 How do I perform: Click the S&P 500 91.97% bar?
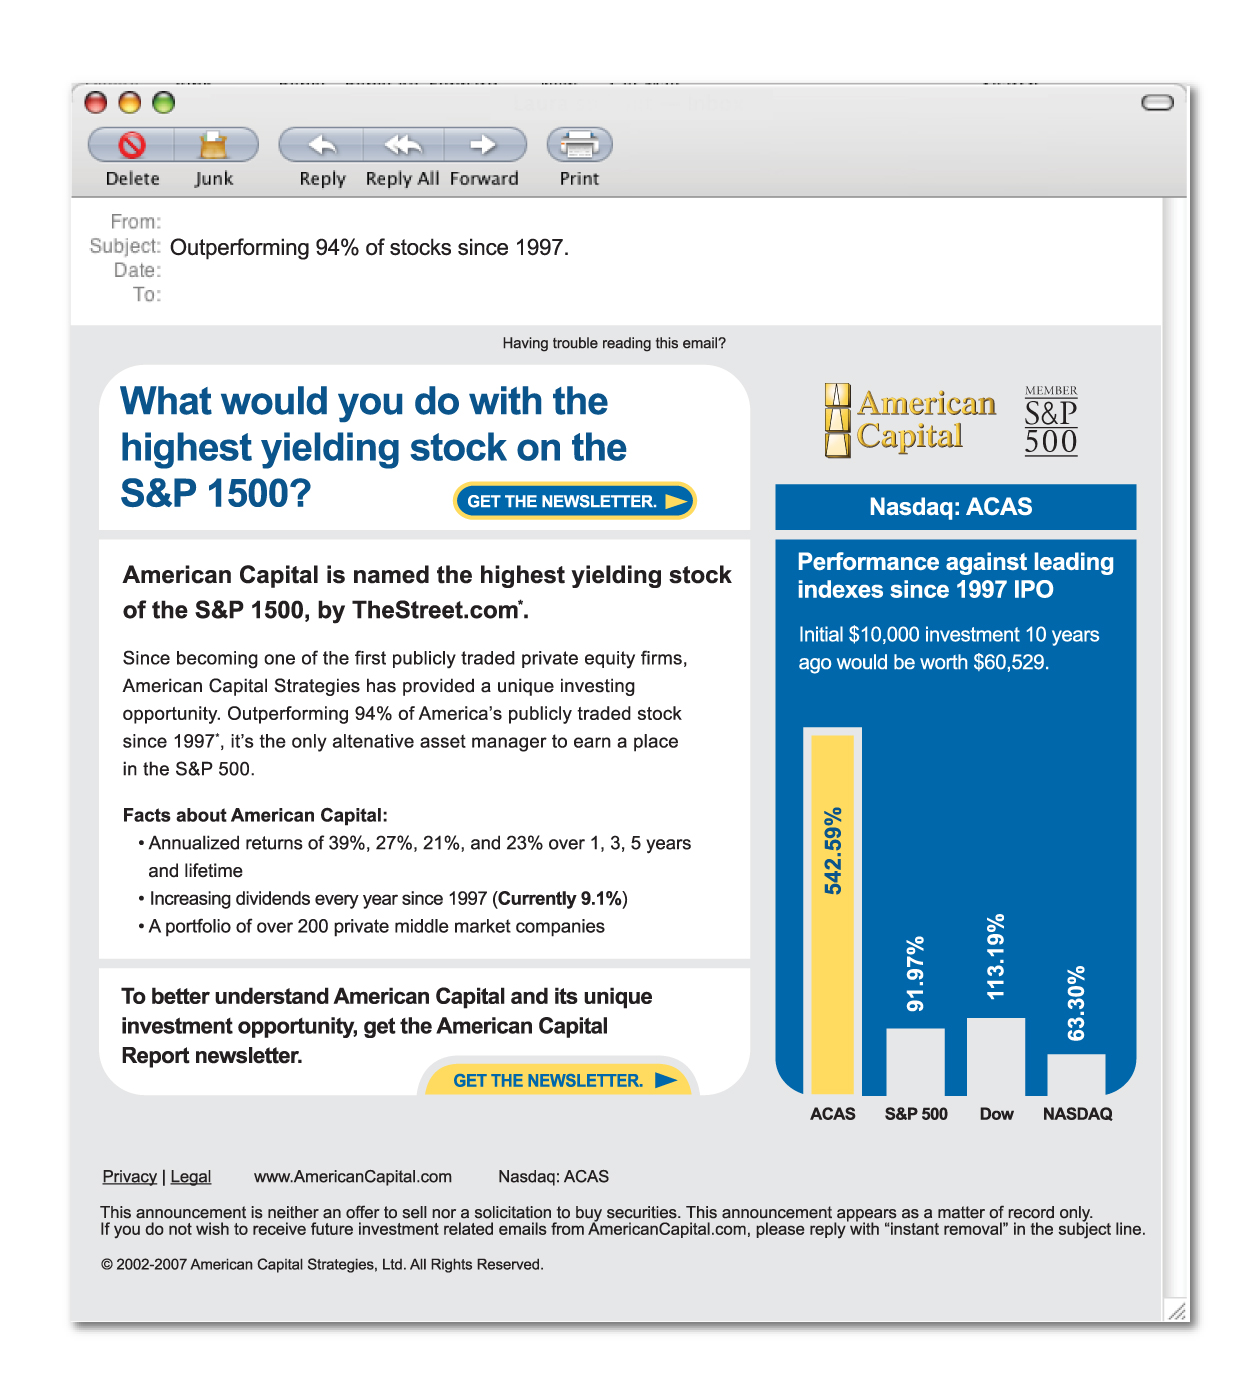pos(915,1061)
